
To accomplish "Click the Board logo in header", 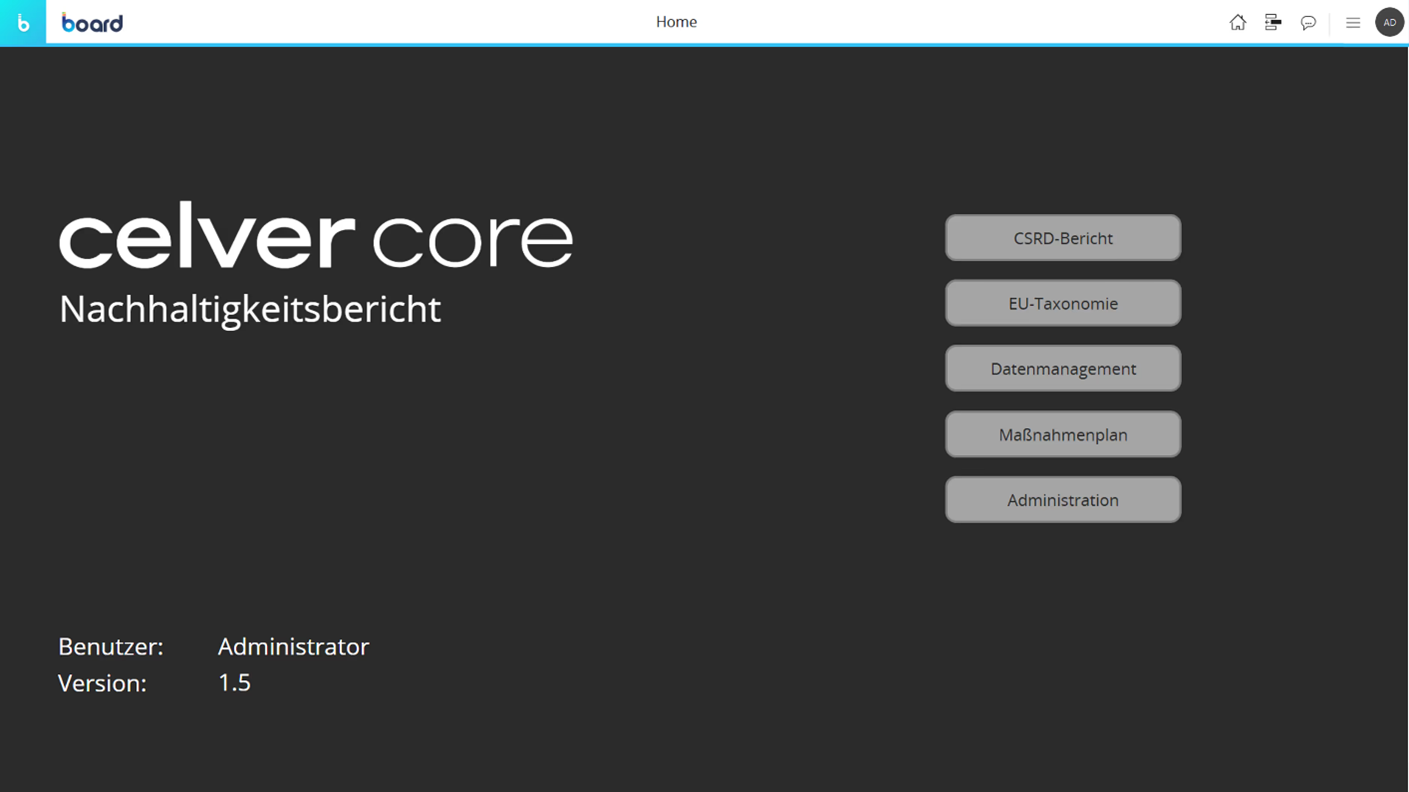I will coord(92,22).
